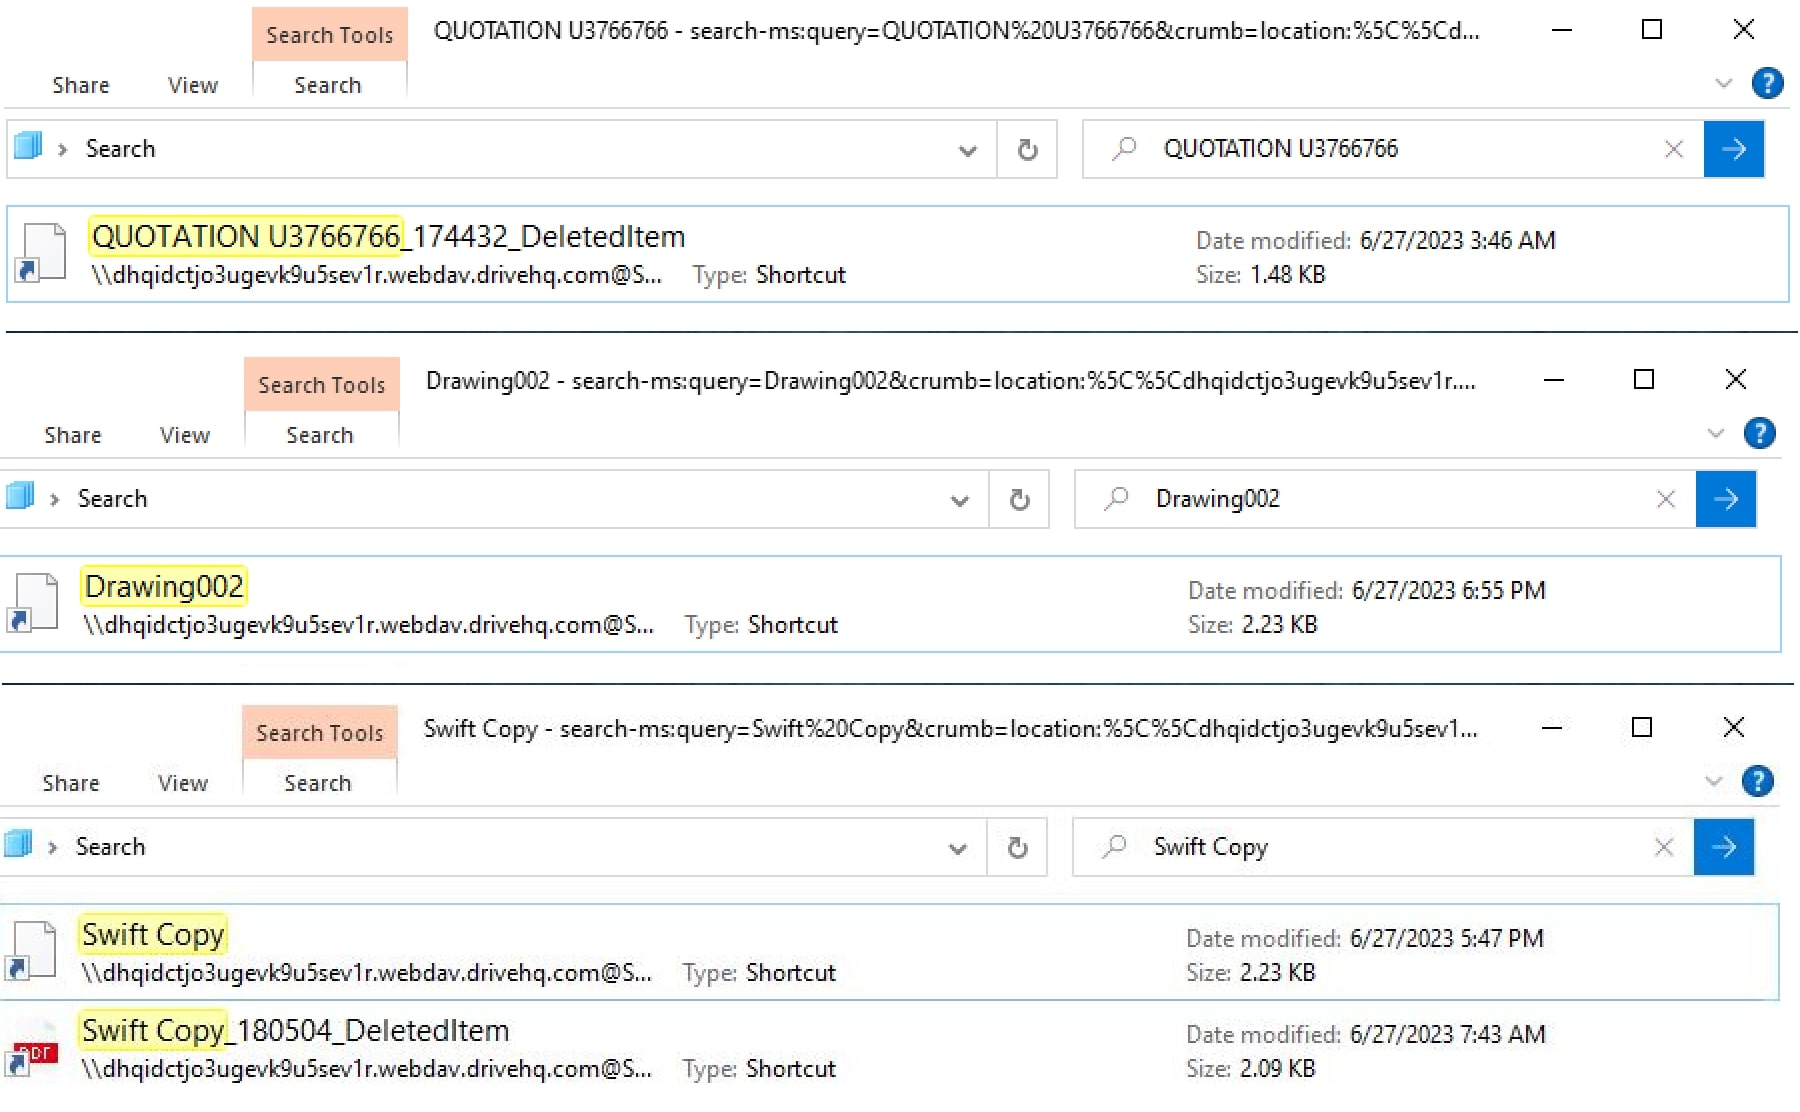Screen dimensions: 1800x1112
Task: Click refresh icon in Swift Copy window
Action: (x=1017, y=848)
